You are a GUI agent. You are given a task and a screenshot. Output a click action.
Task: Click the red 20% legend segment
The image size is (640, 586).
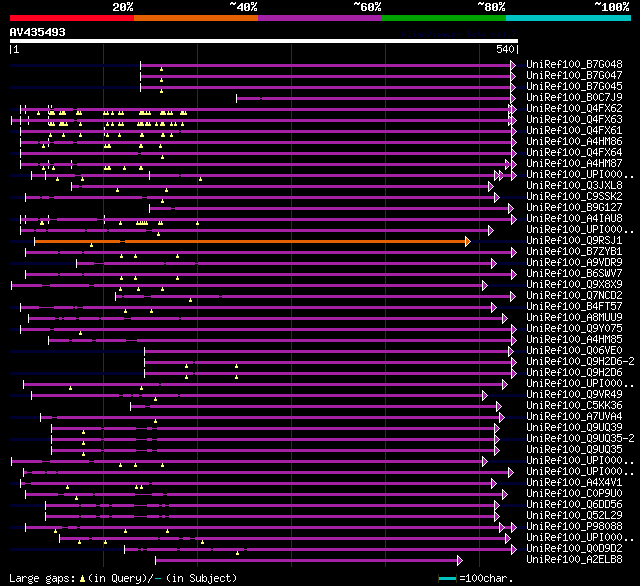pos(72,18)
